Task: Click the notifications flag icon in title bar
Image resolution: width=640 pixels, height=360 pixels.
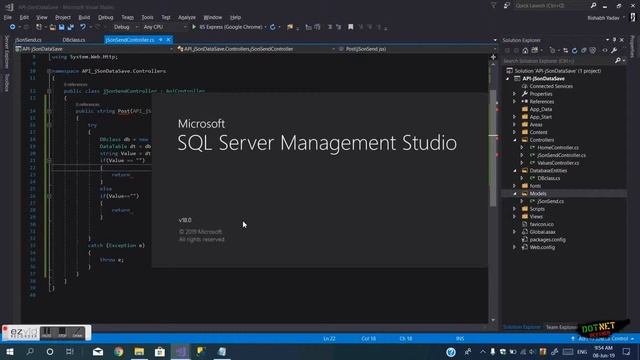Action: coord(493,6)
